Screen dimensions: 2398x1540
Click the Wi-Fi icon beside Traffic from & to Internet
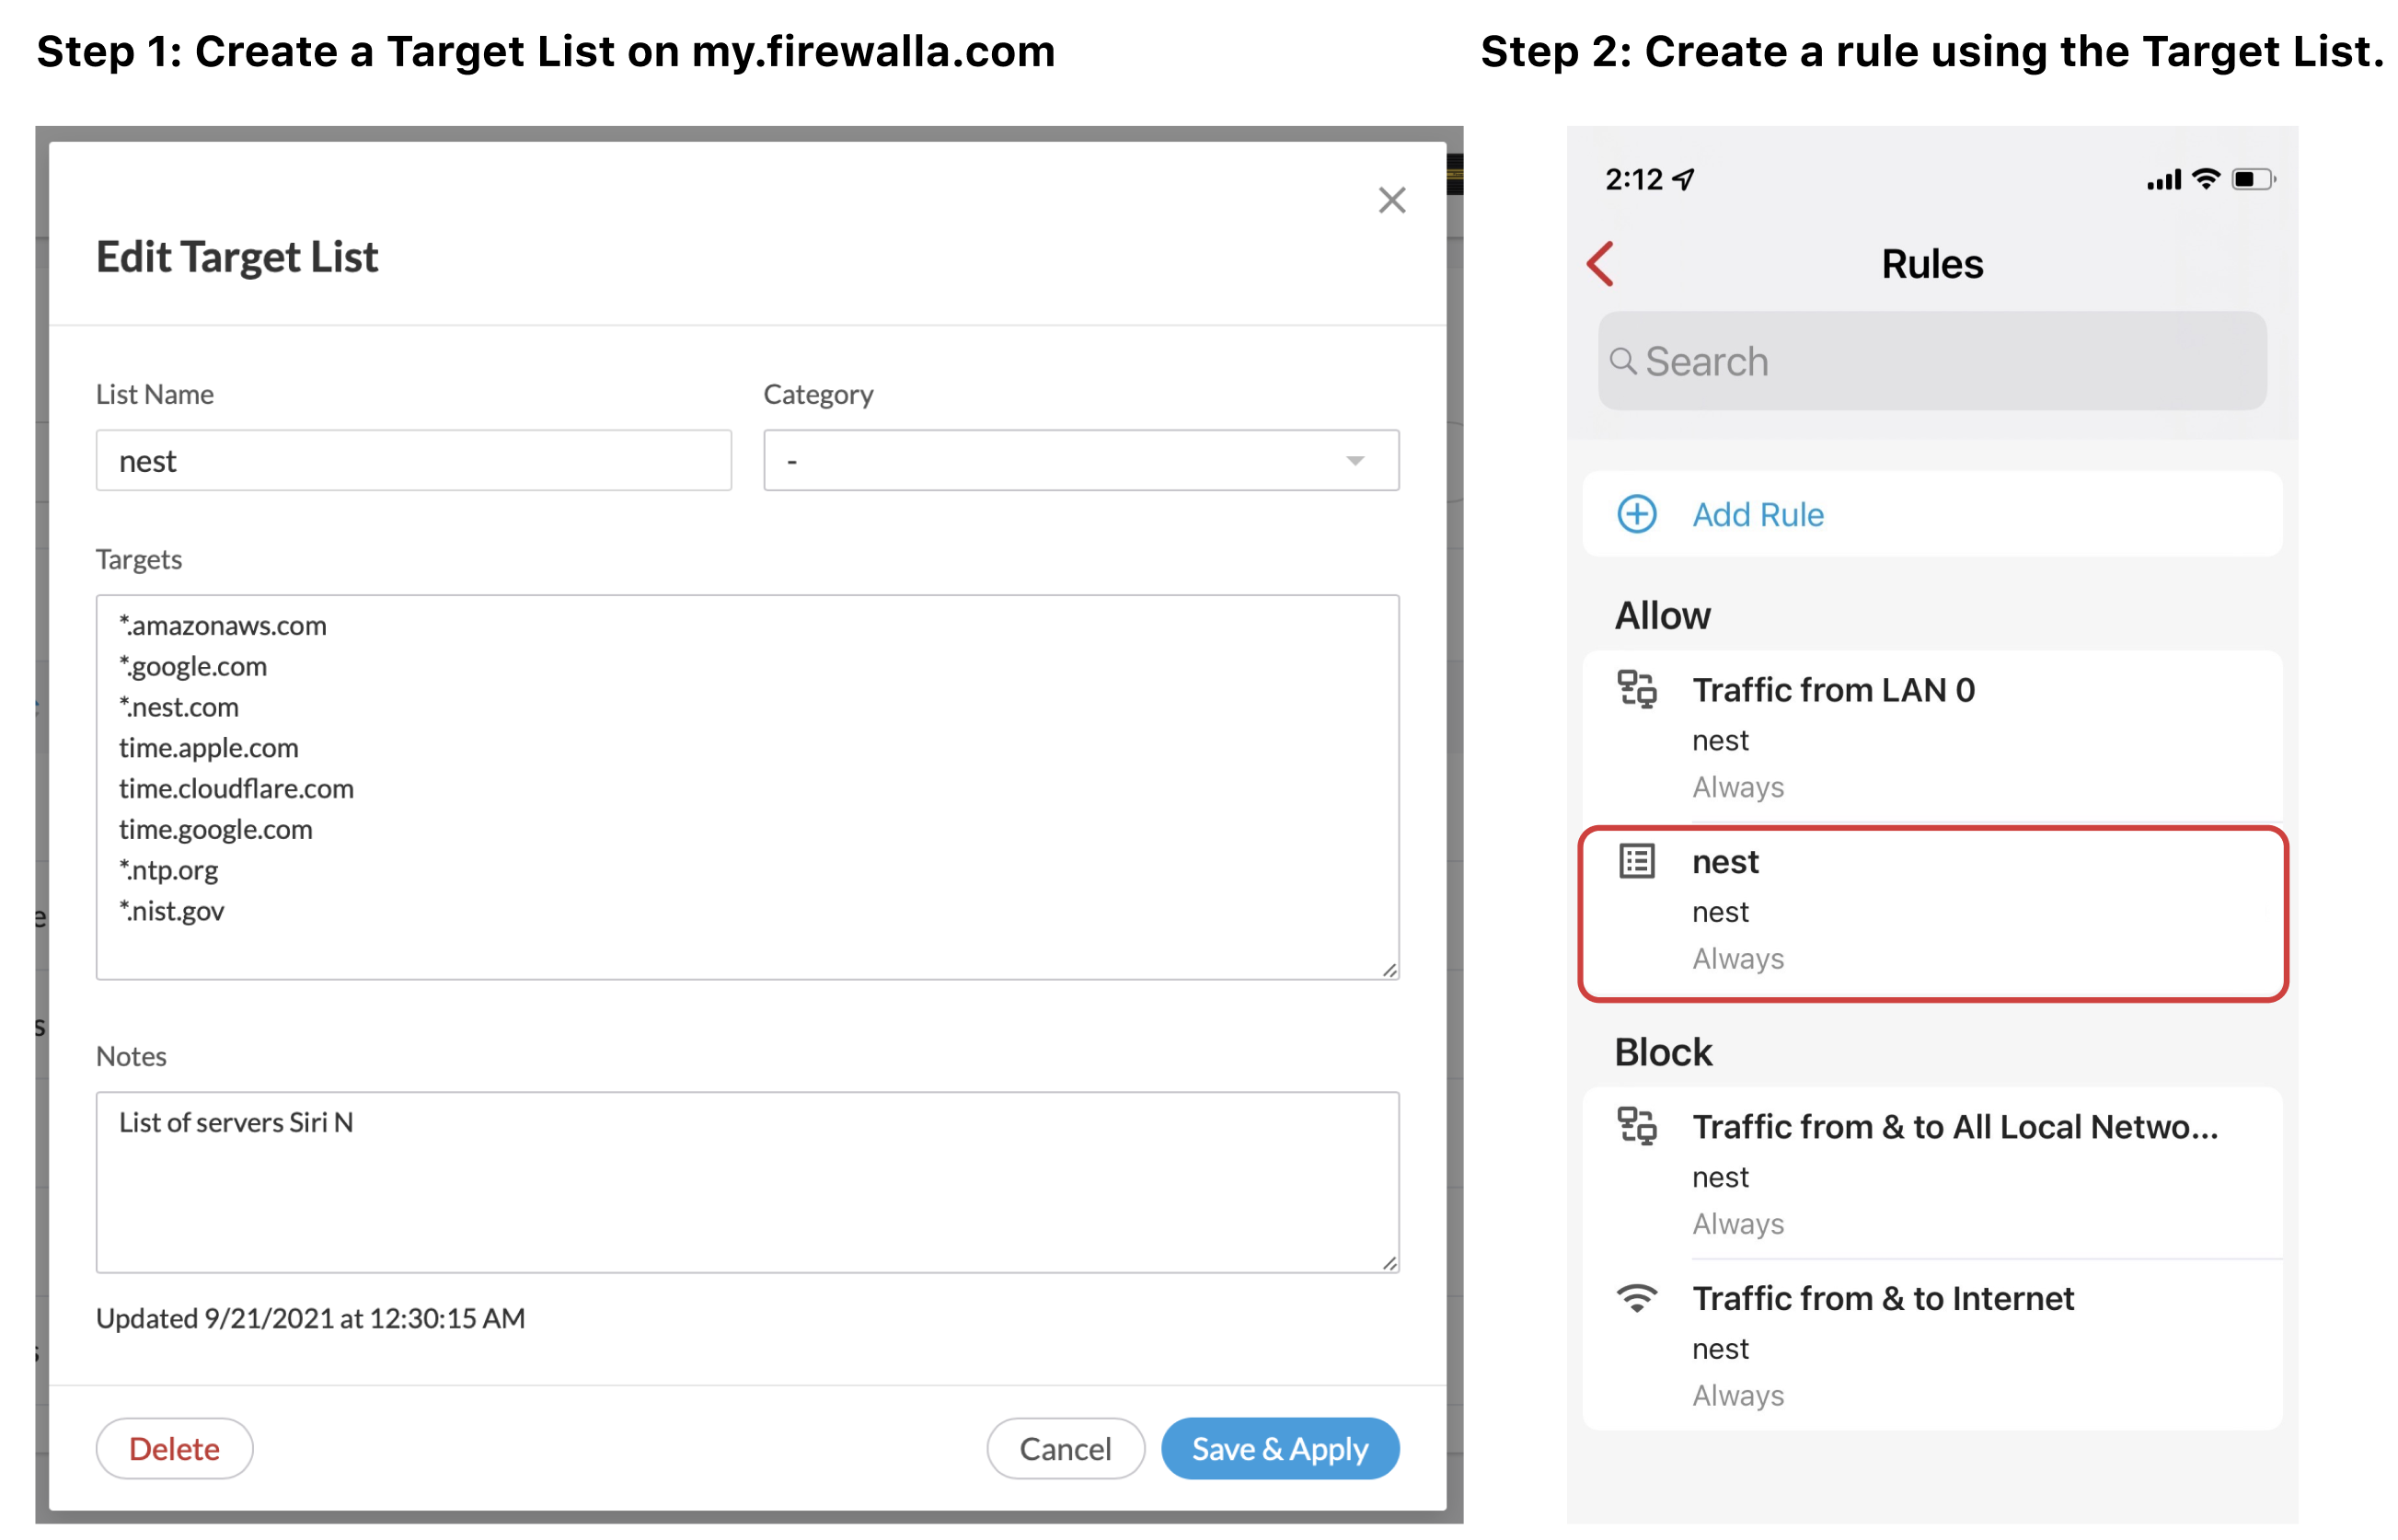1637,1298
